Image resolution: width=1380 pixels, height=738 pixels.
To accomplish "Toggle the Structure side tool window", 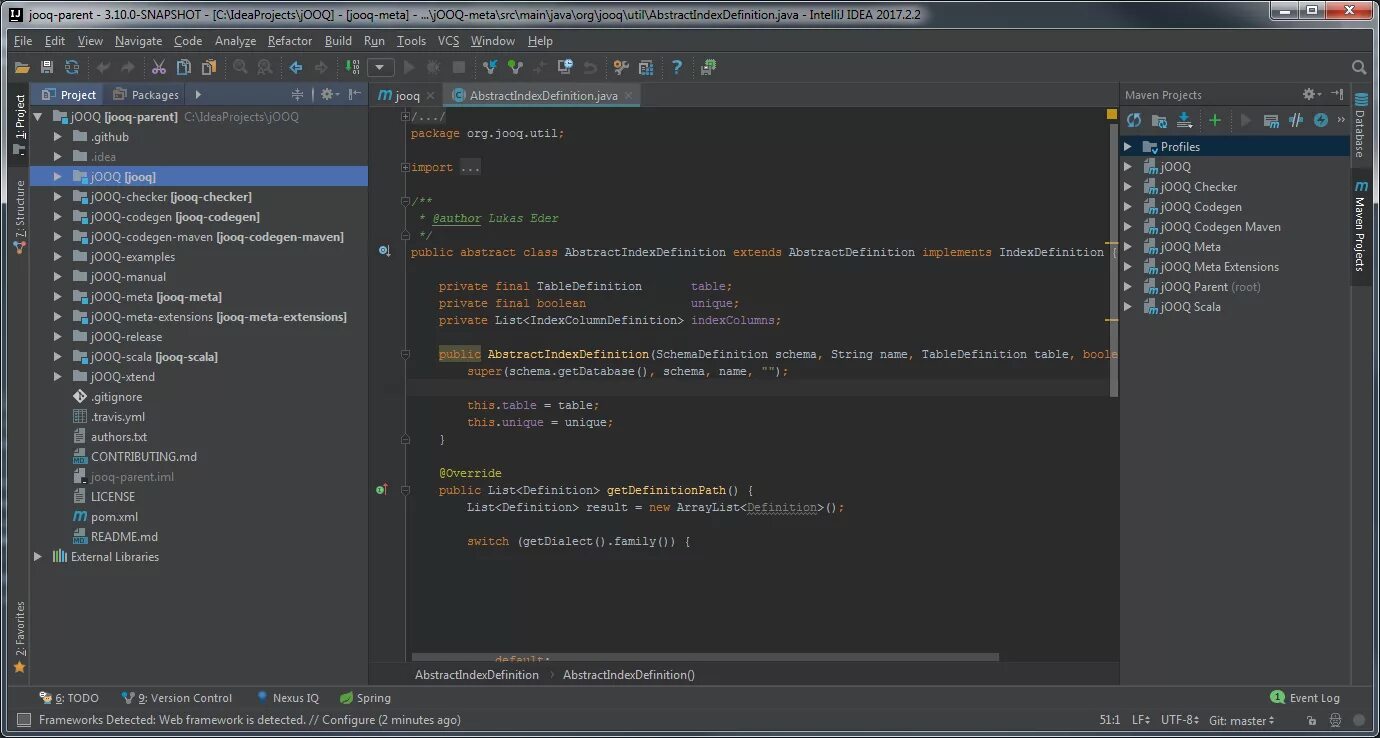I will 19,217.
